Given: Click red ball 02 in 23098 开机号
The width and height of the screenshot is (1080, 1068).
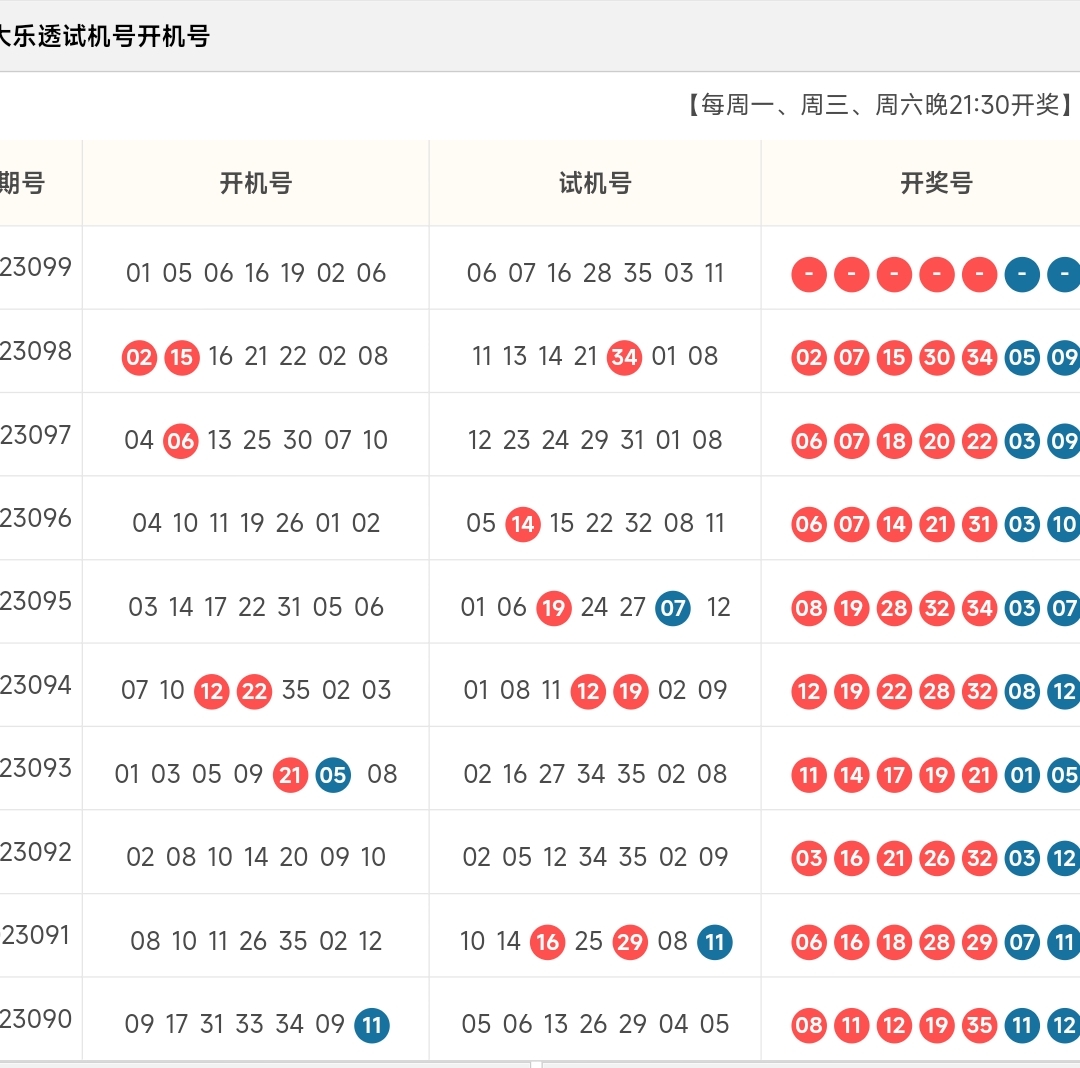Looking at the screenshot, I should click(x=139, y=357).
